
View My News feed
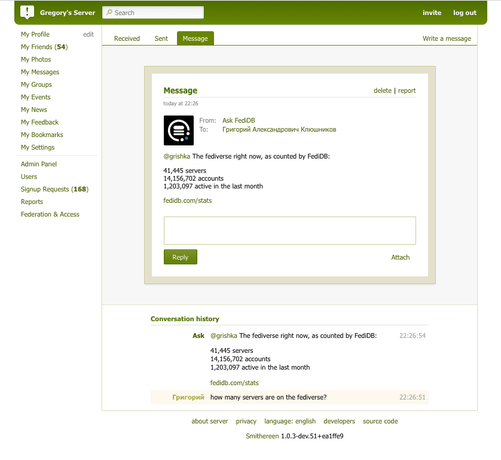34,110
